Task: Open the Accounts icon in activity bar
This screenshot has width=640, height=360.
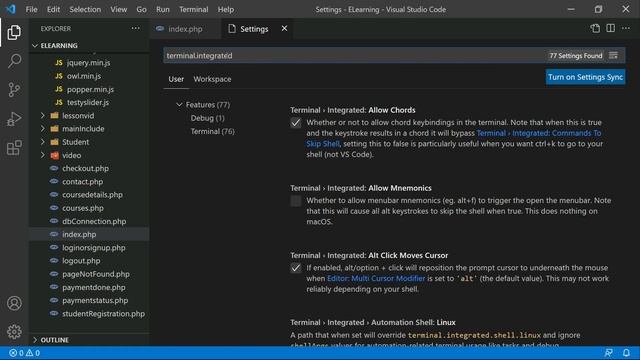Action: coord(14,303)
